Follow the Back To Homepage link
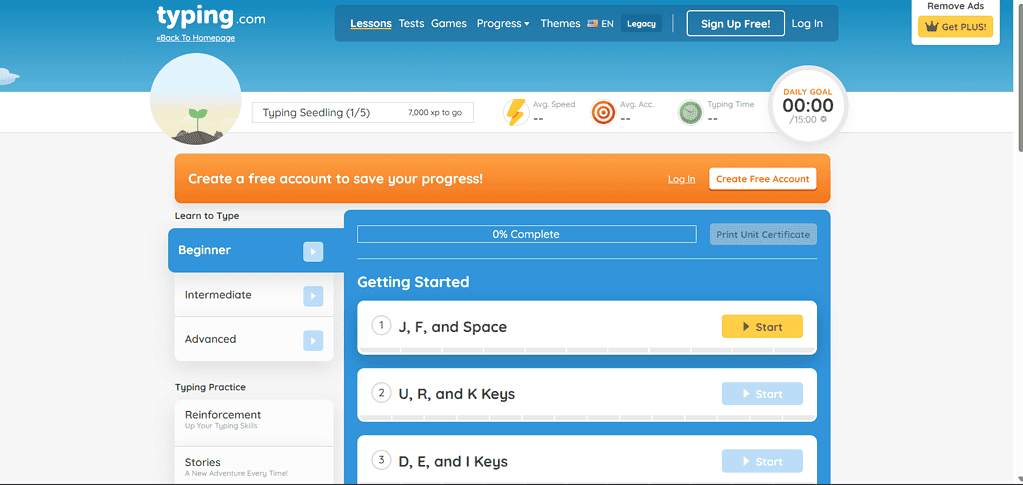This screenshot has height=485, width=1023. click(196, 38)
